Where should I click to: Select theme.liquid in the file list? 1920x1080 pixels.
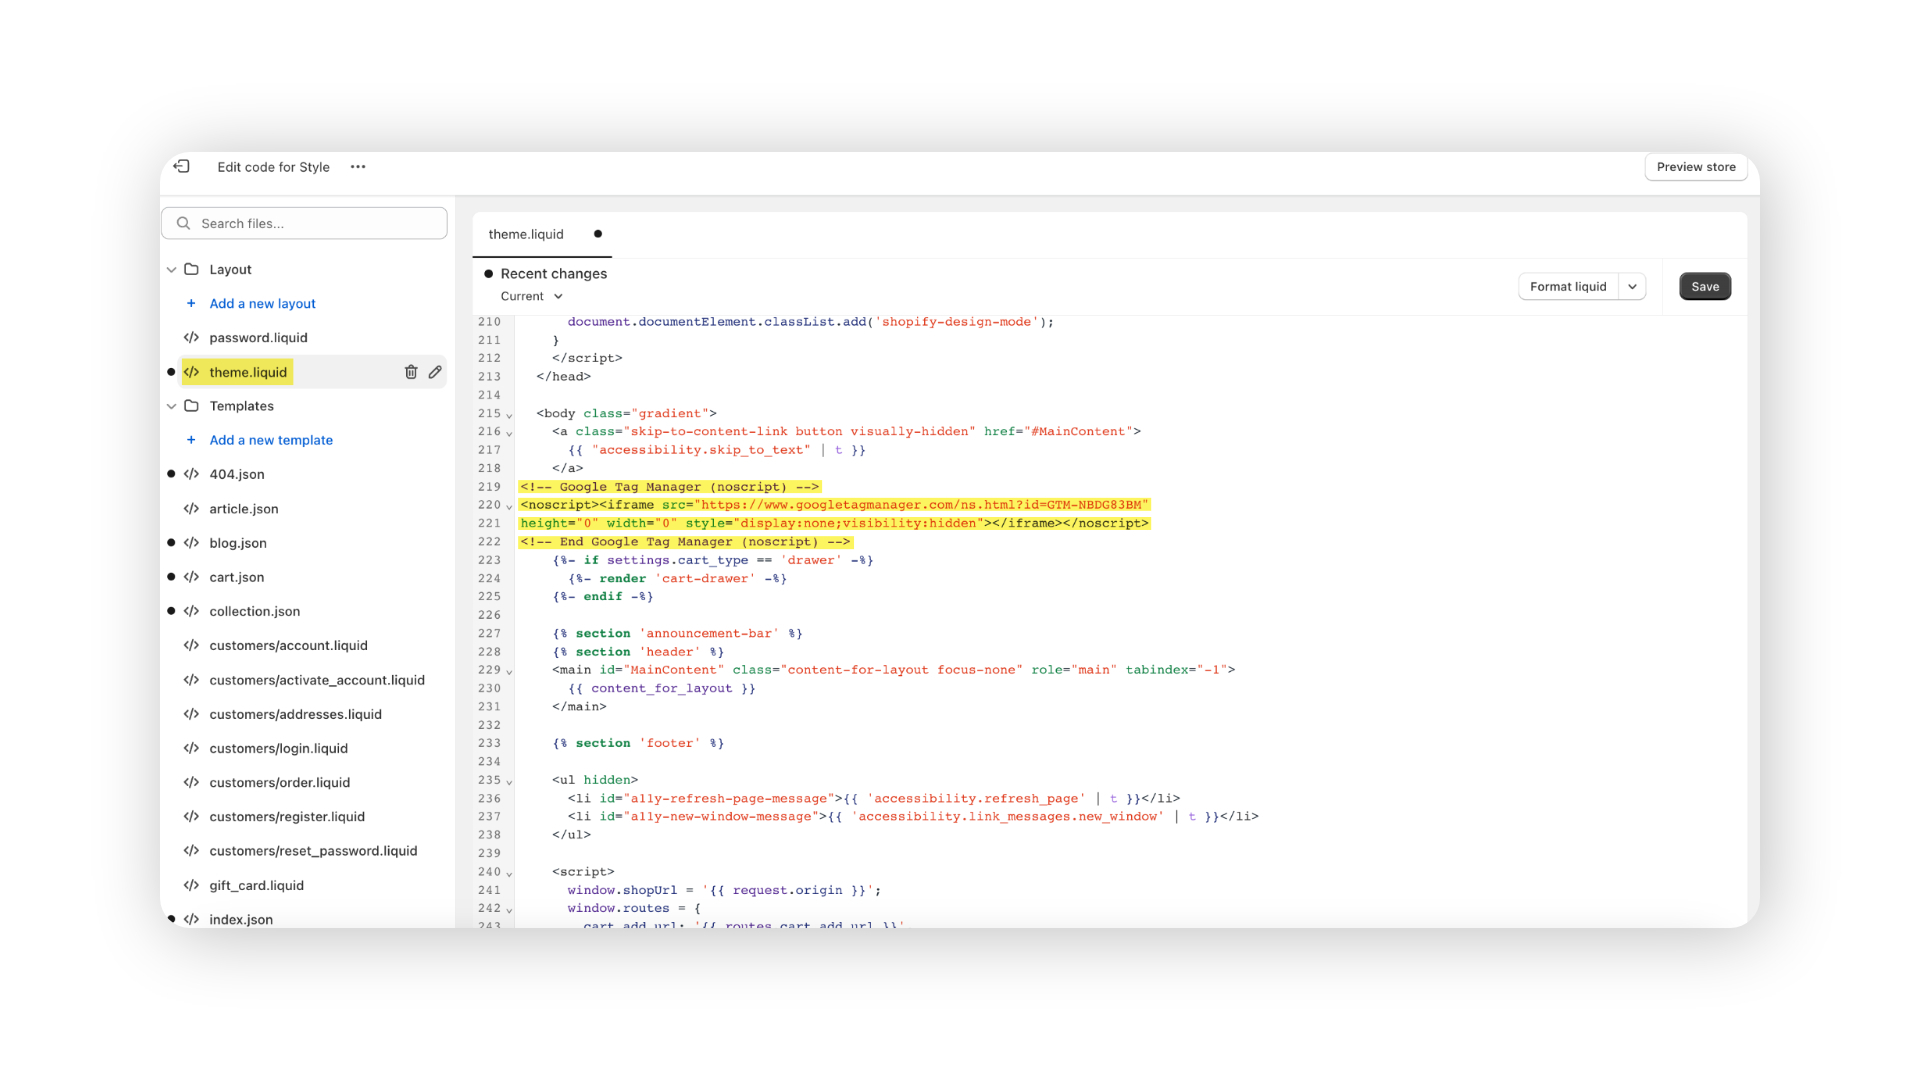[x=248, y=372]
